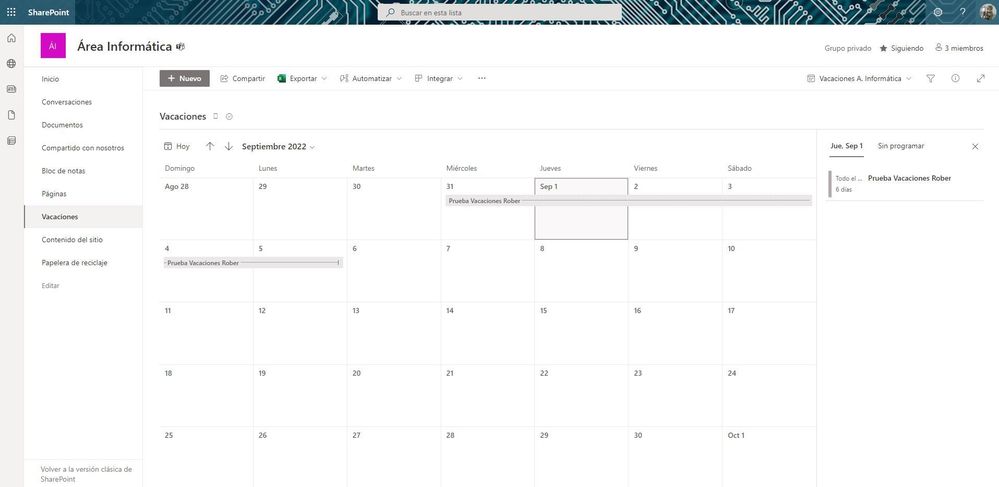
Task: Open the Integrar dropdown
Action: (438, 78)
